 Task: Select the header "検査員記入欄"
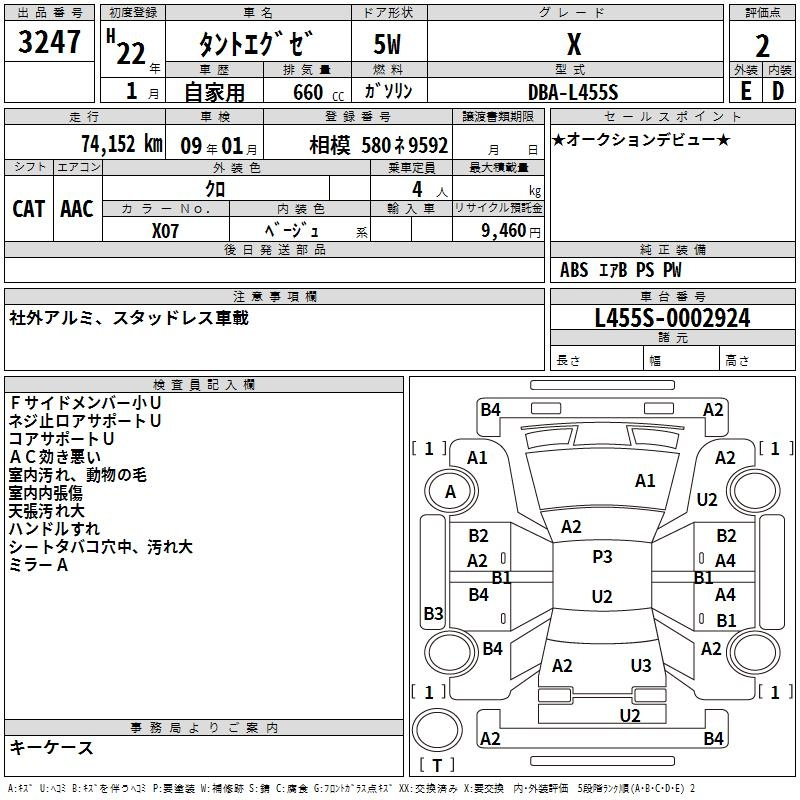(x=204, y=385)
